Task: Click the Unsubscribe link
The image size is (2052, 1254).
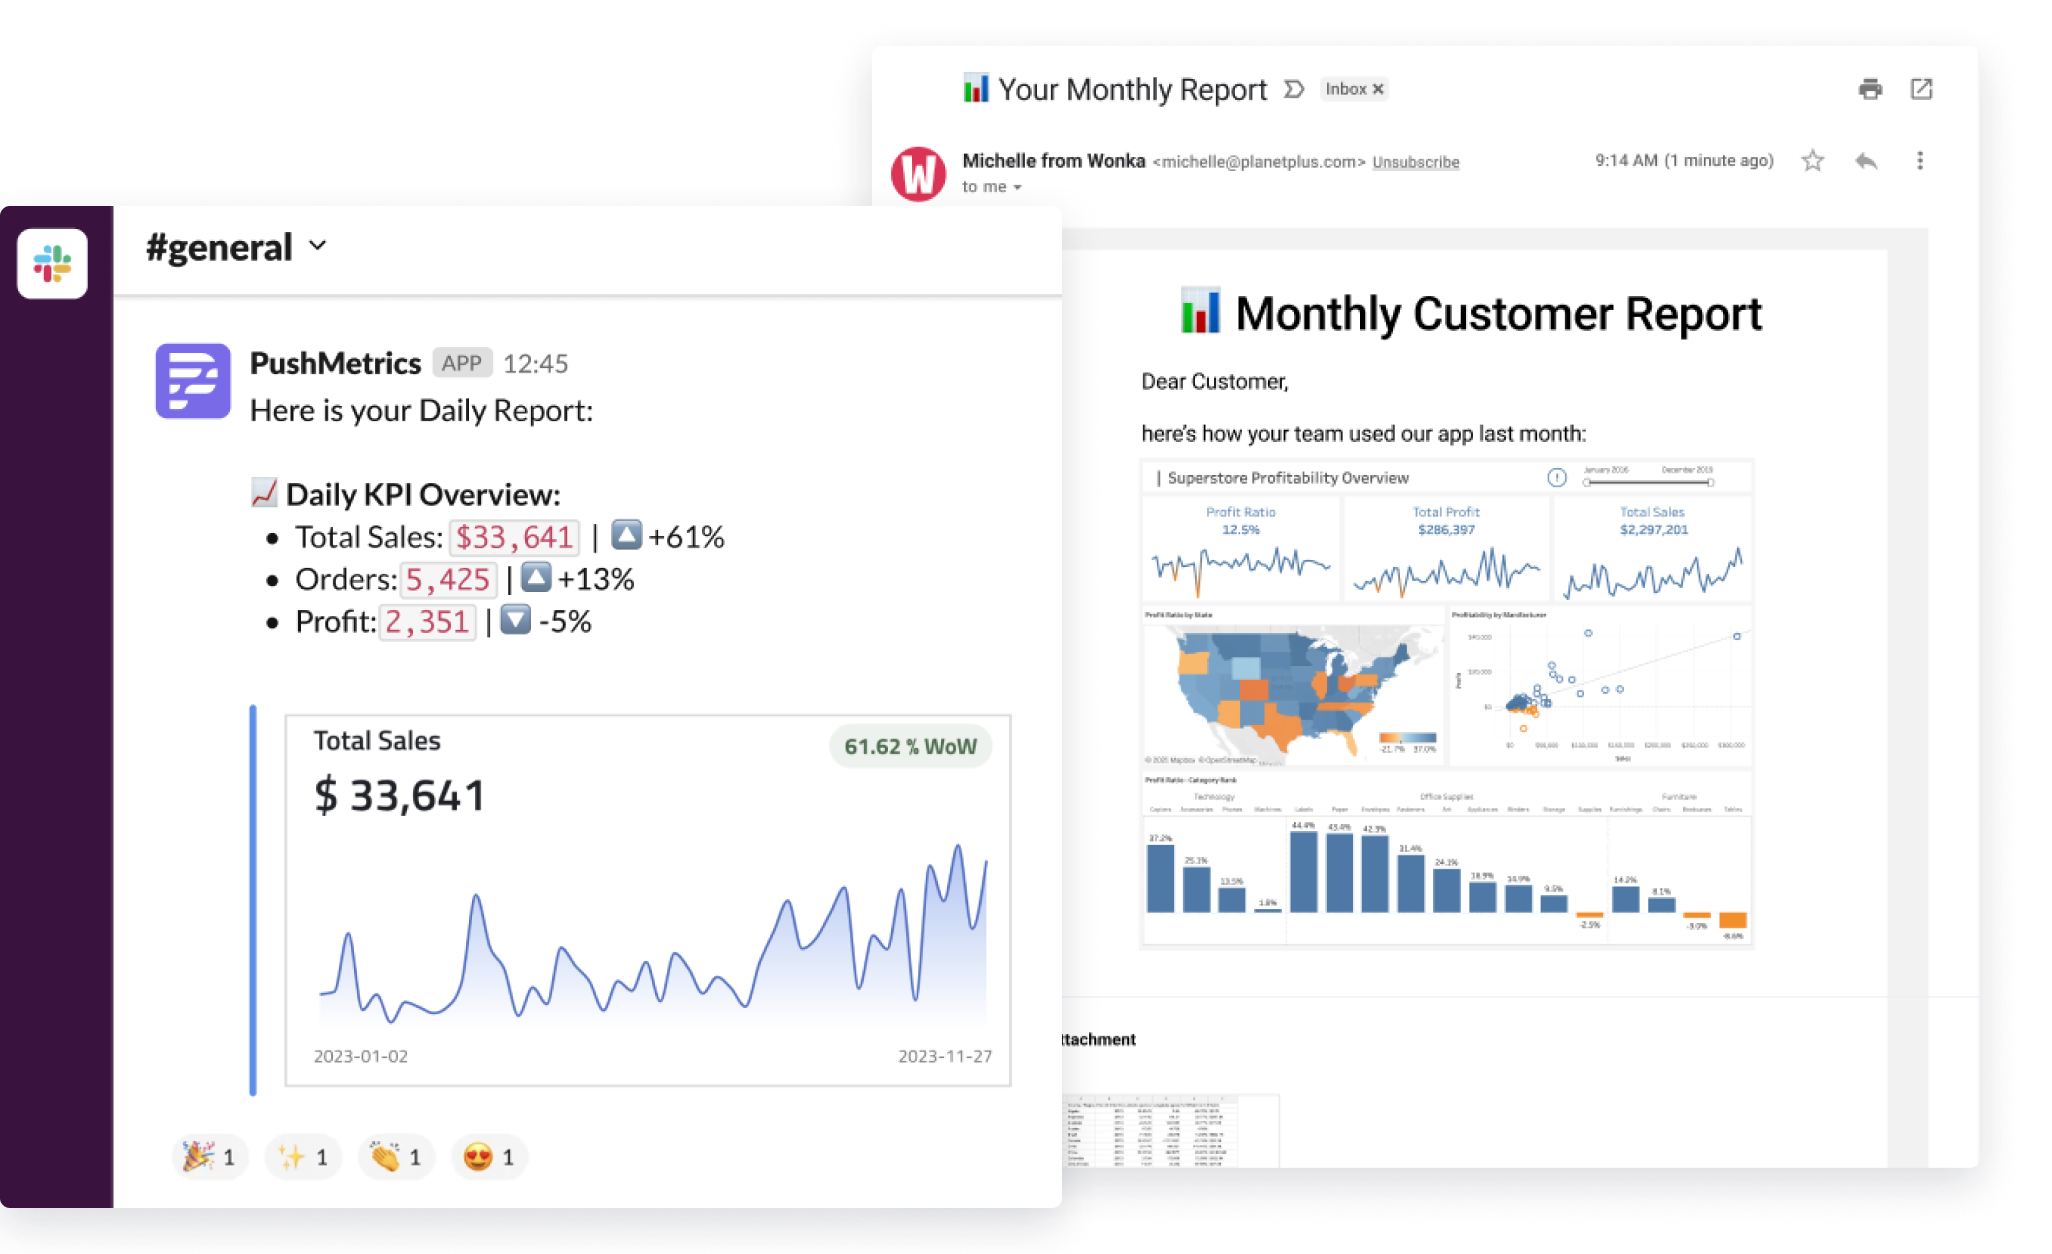Action: [1415, 162]
